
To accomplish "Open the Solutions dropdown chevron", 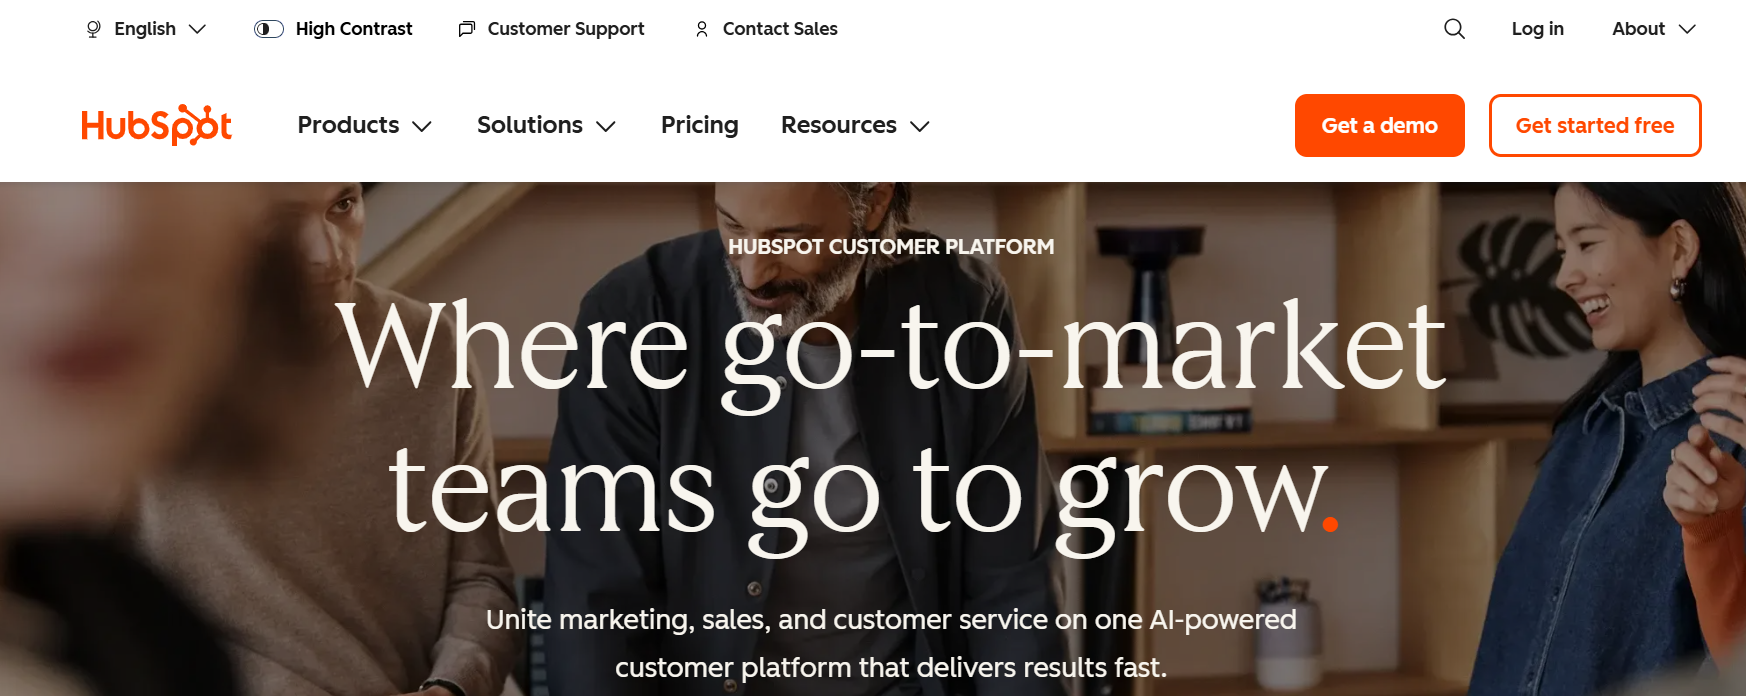I will click(x=606, y=126).
